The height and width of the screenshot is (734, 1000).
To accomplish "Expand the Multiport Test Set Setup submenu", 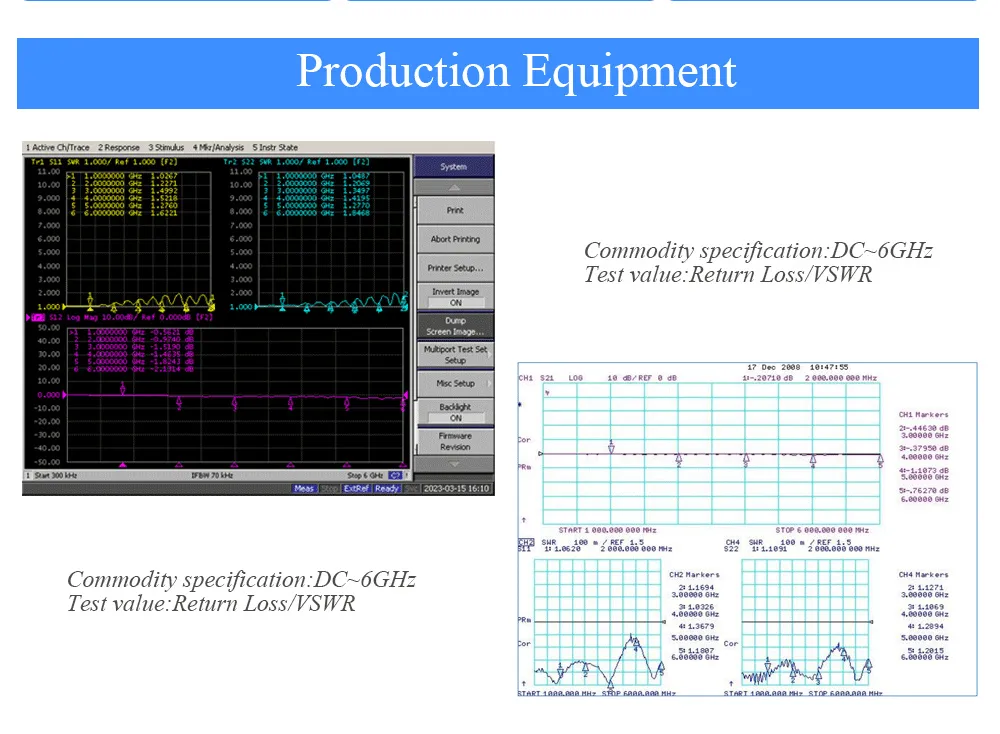I will pyautogui.click(x=455, y=355).
